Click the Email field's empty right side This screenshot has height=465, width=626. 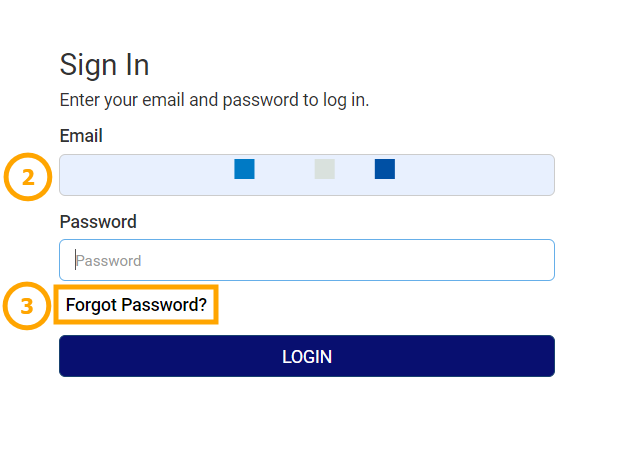pos(480,175)
